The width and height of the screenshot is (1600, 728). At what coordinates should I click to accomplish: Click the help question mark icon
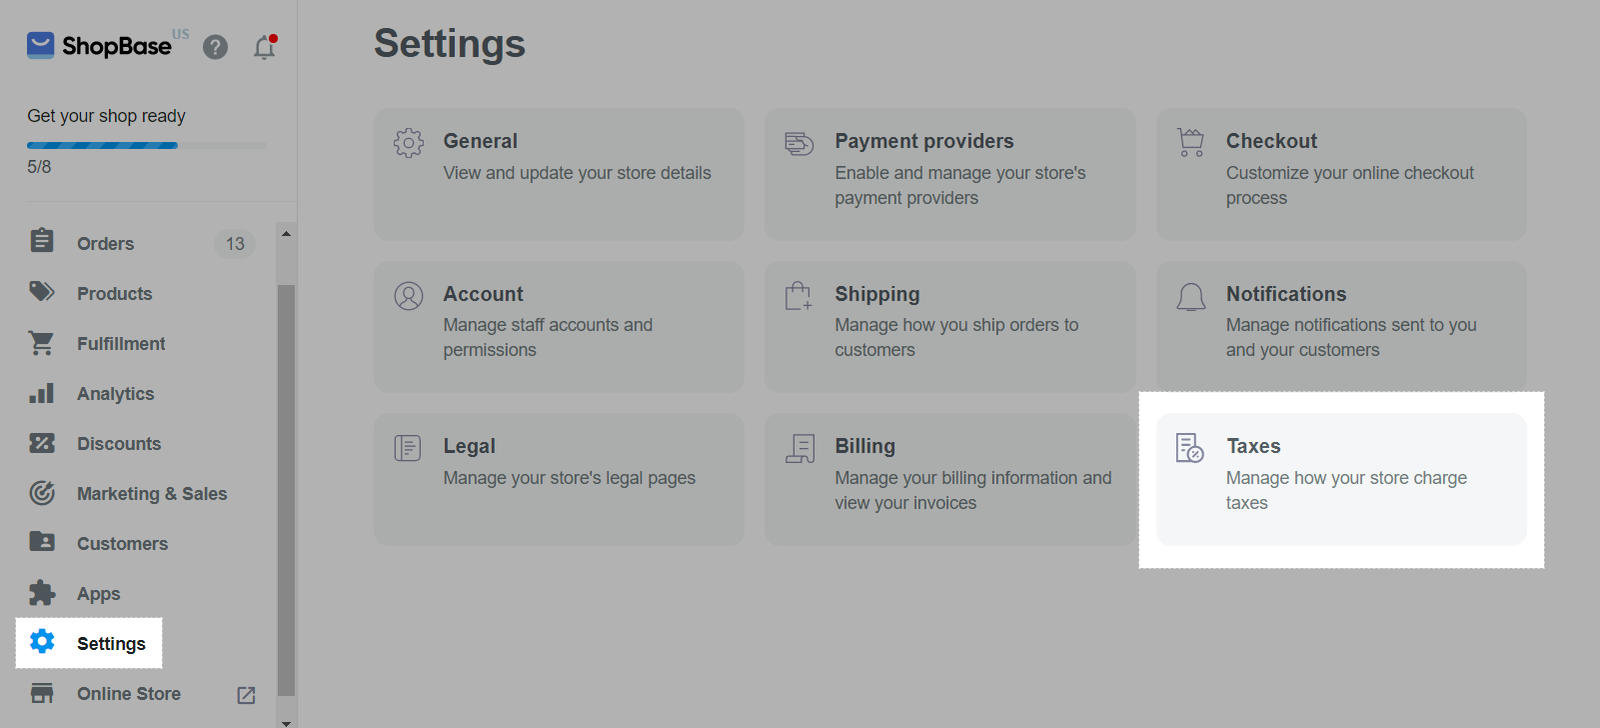pyautogui.click(x=215, y=47)
